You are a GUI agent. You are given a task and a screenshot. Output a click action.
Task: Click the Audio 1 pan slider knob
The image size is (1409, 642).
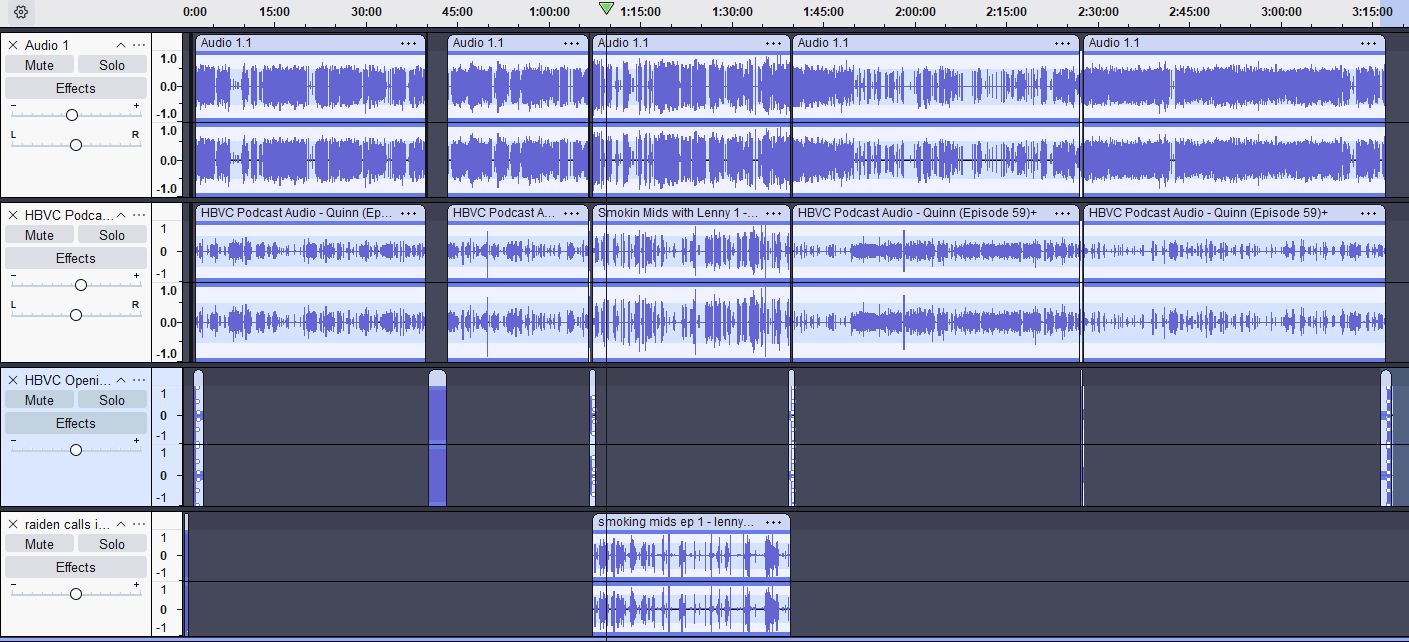pos(76,145)
